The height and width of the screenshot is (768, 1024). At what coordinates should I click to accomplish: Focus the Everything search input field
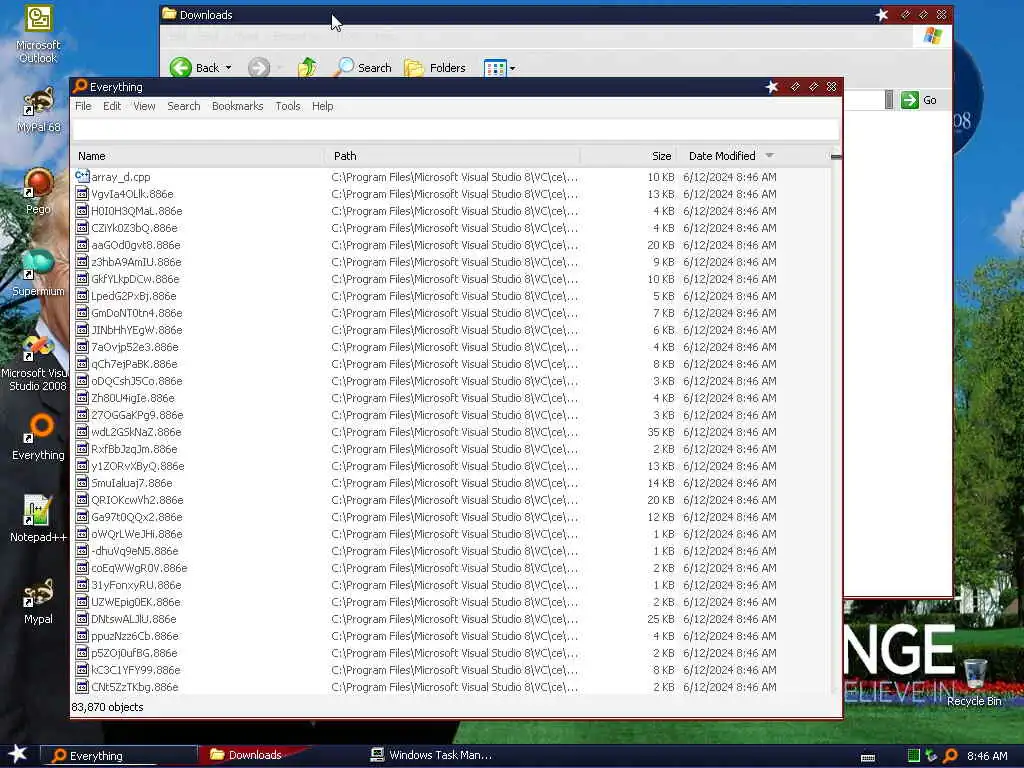(x=456, y=130)
